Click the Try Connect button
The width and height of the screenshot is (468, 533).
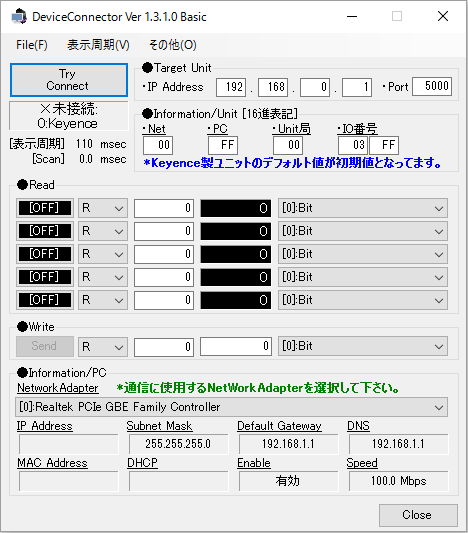pyautogui.click(x=69, y=80)
